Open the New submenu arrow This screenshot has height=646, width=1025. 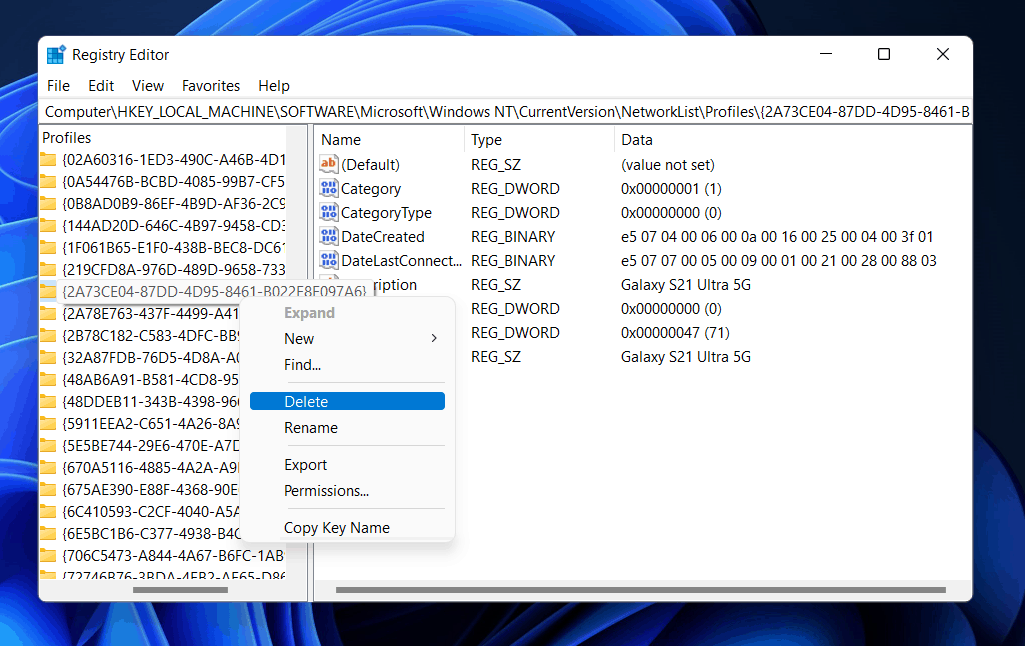pyautogui.click(x=434, y=339)
